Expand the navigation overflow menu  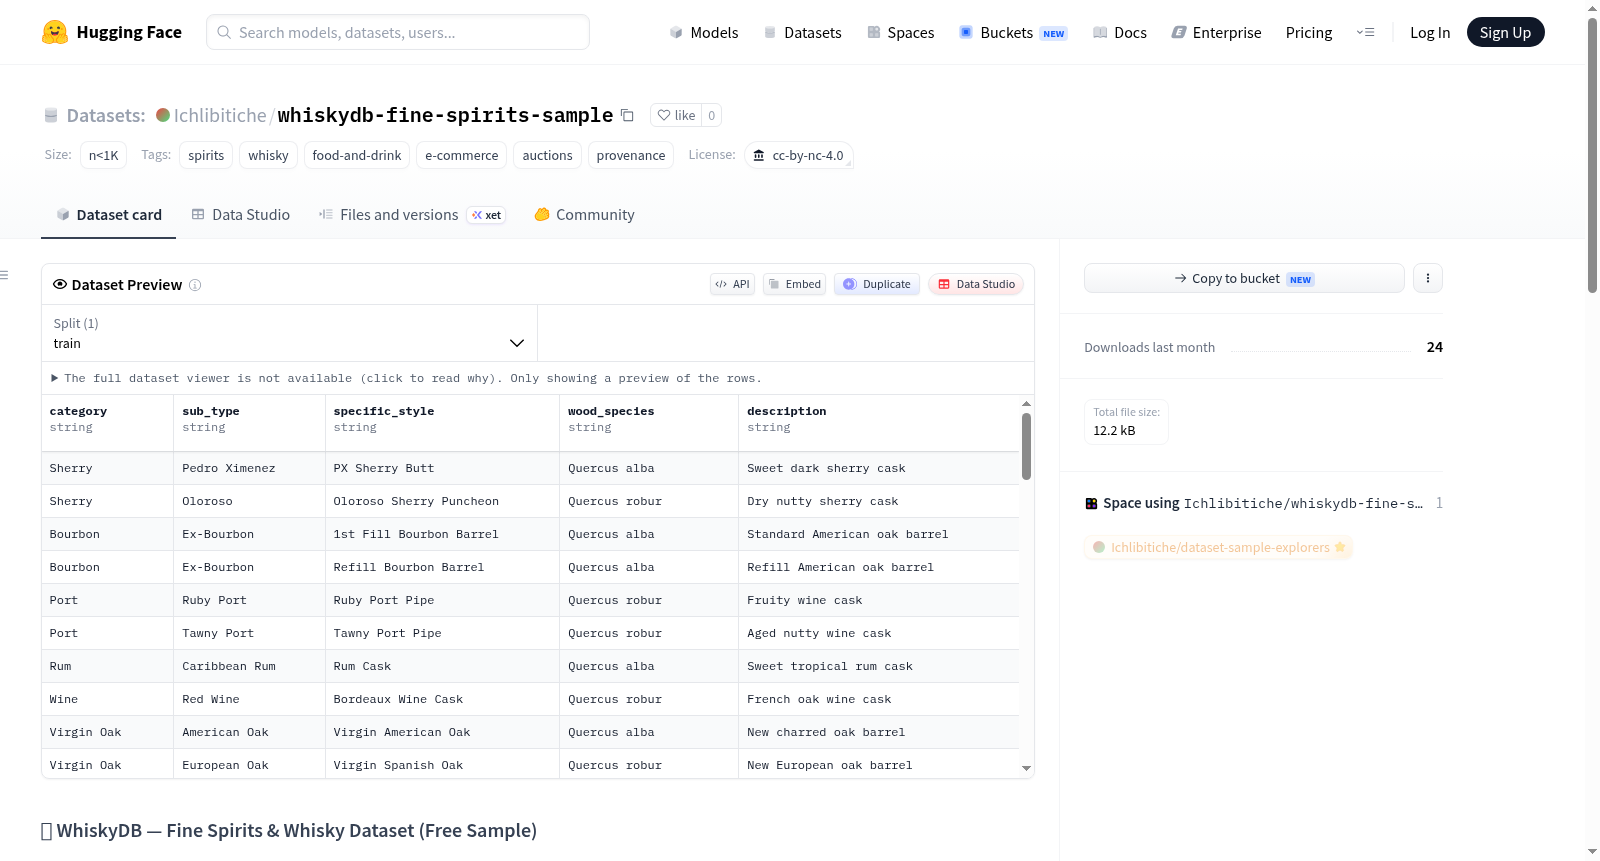1365,32
